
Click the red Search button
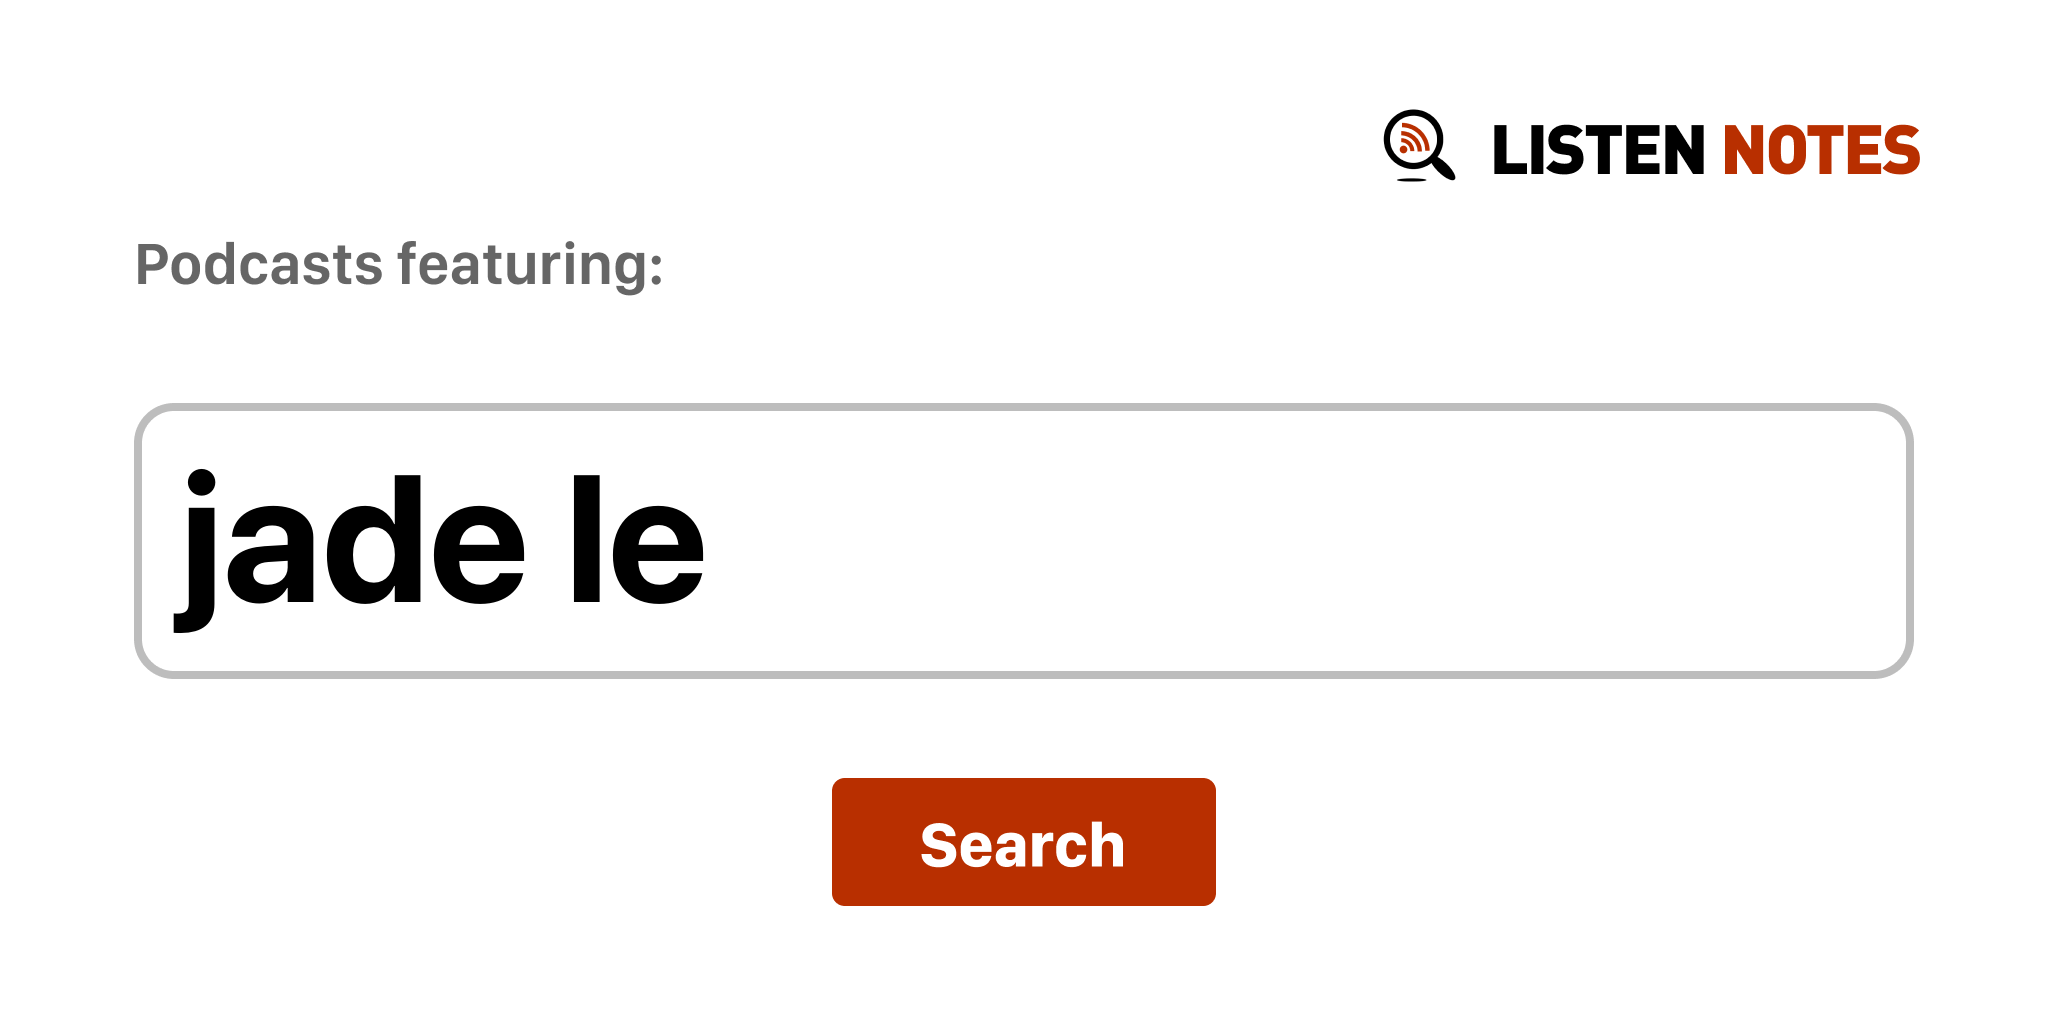(x=1023, y=842)
